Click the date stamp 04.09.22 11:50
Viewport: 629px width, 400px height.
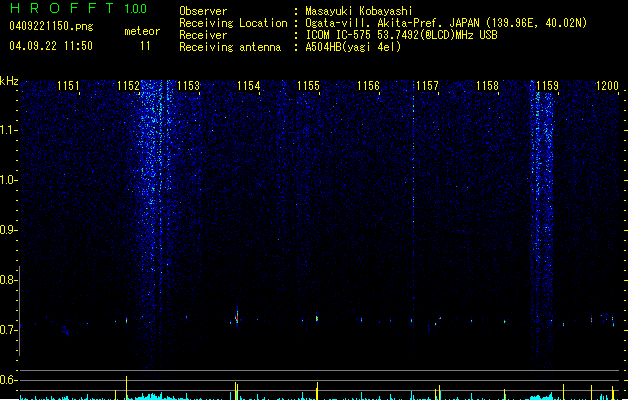click(51, 46)
